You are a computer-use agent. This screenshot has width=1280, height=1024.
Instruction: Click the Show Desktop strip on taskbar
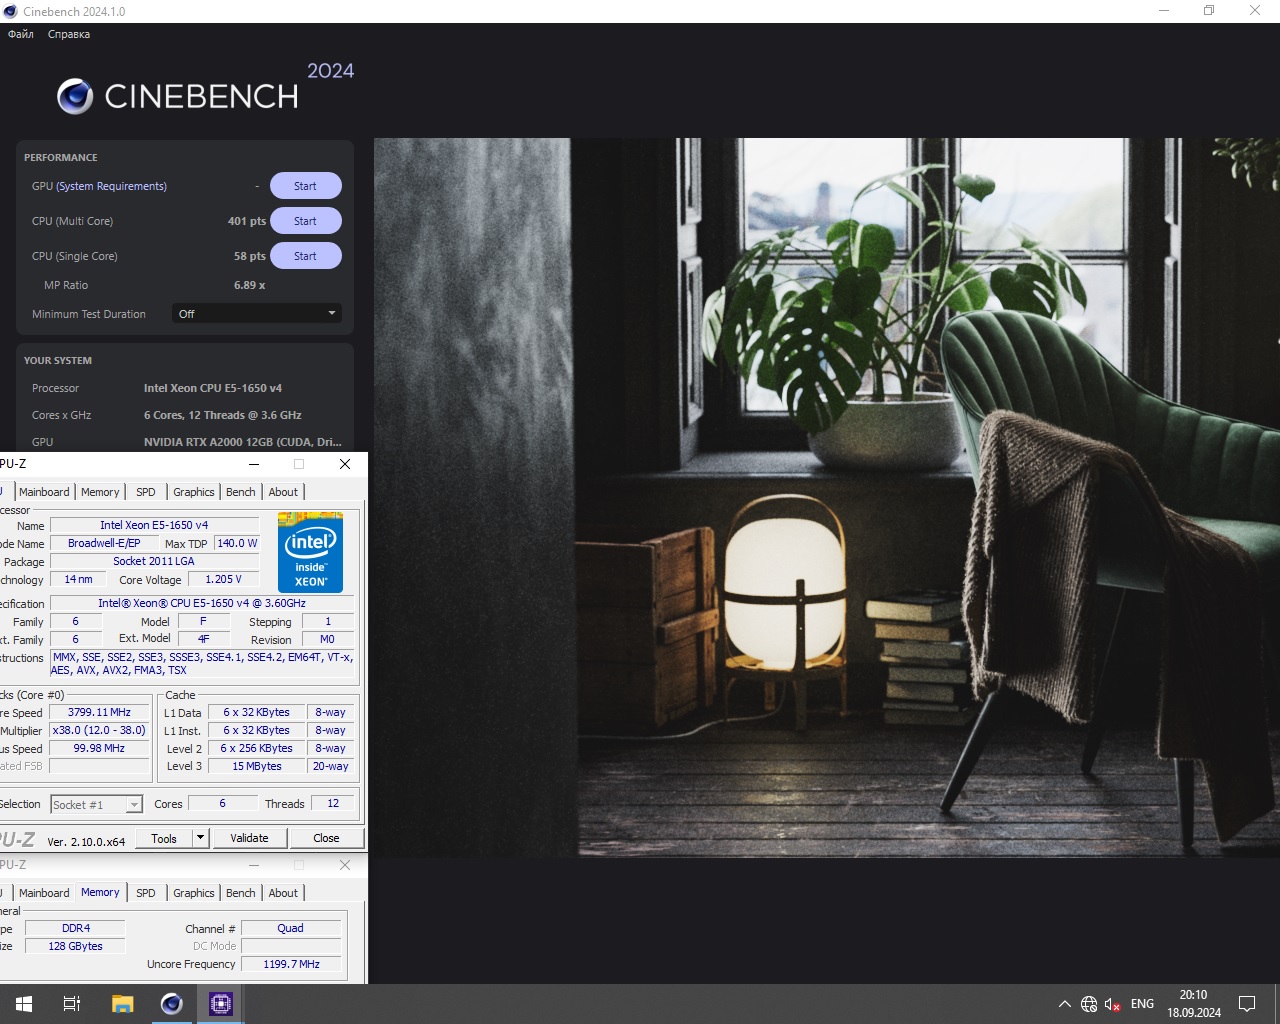point(1277,1004)
